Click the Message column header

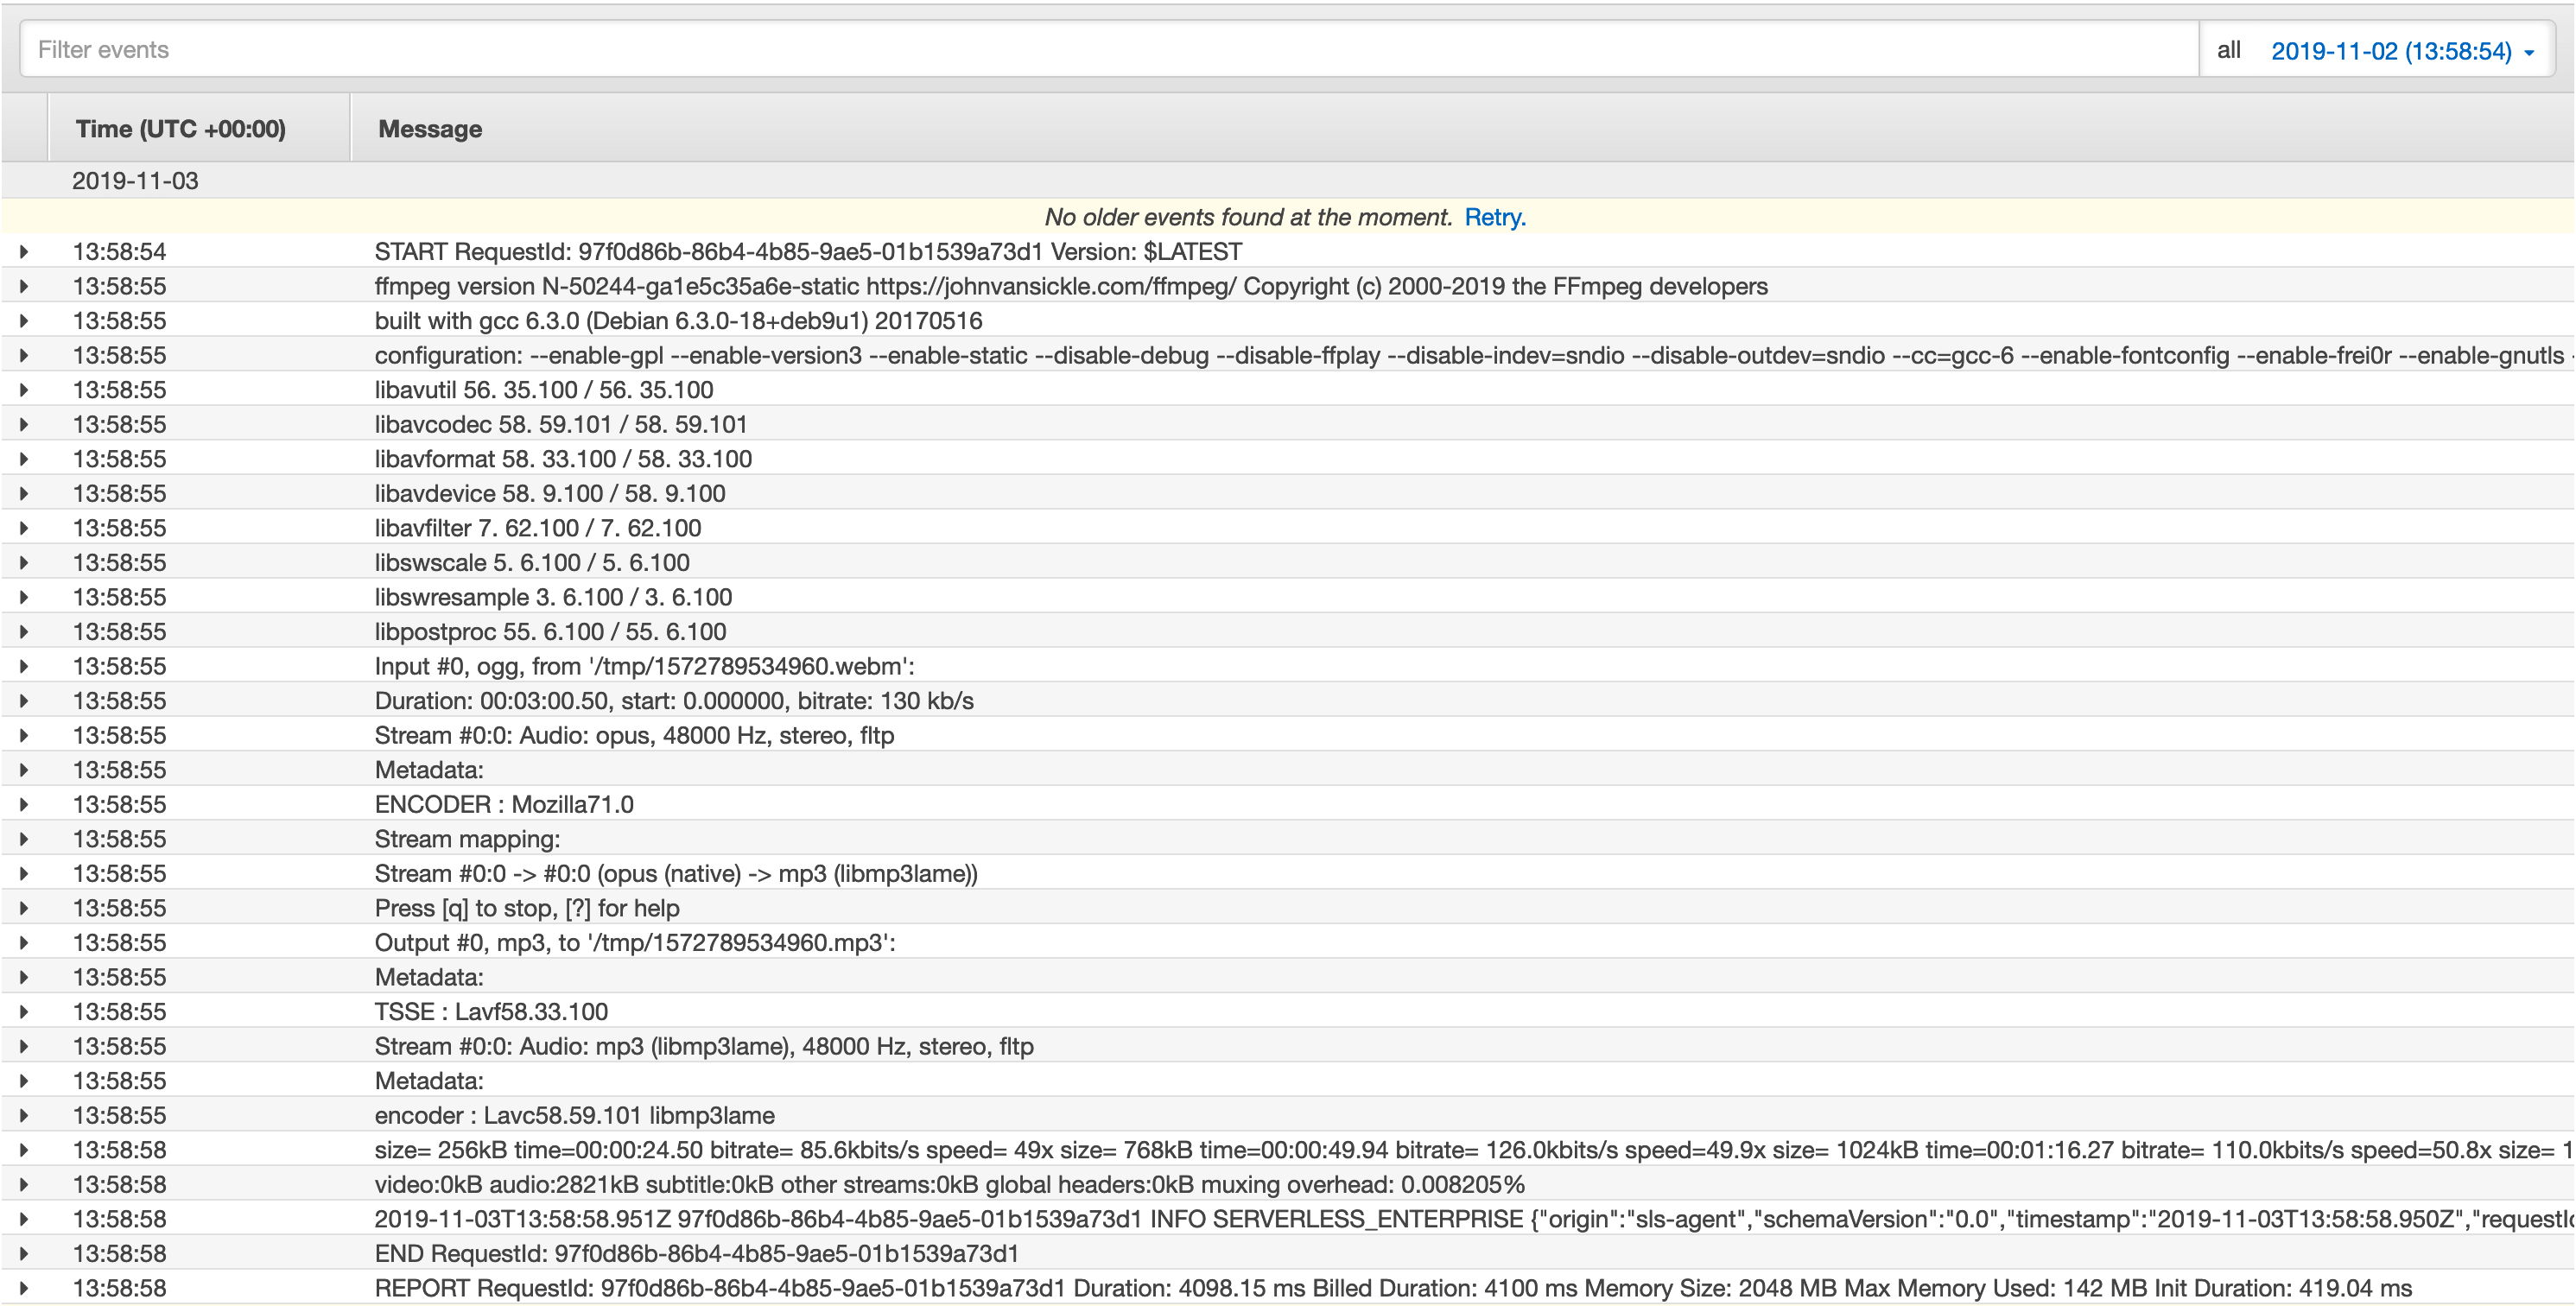(x=430, y=129)
